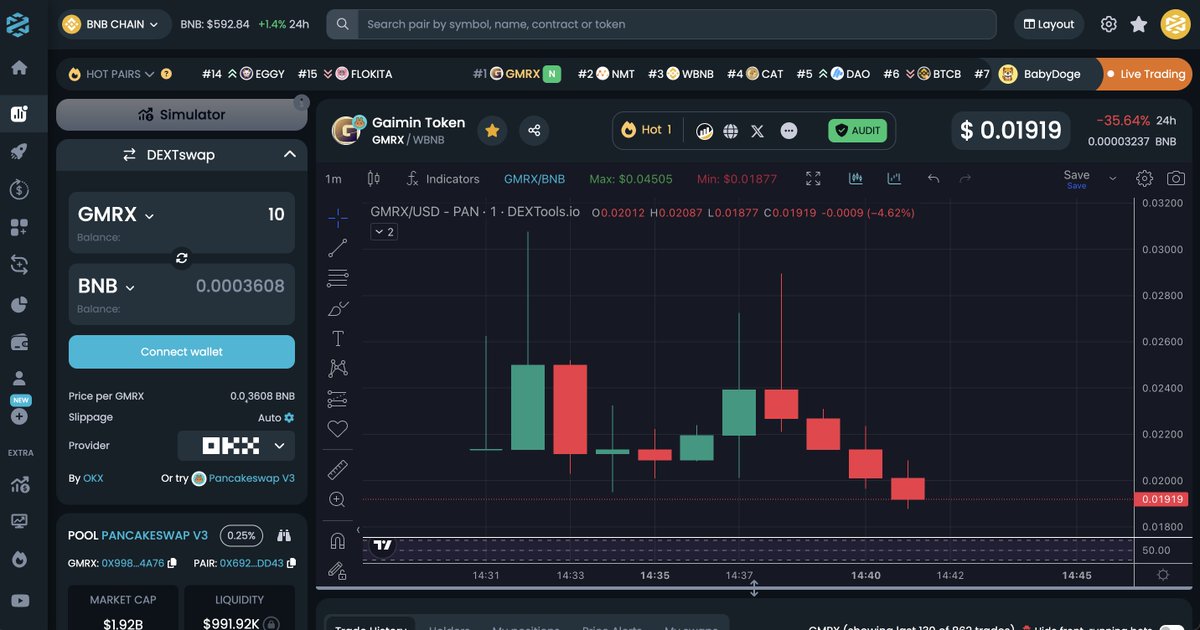
Task: Favorite Gaimin Token with the star button
Action: [491, 130]
